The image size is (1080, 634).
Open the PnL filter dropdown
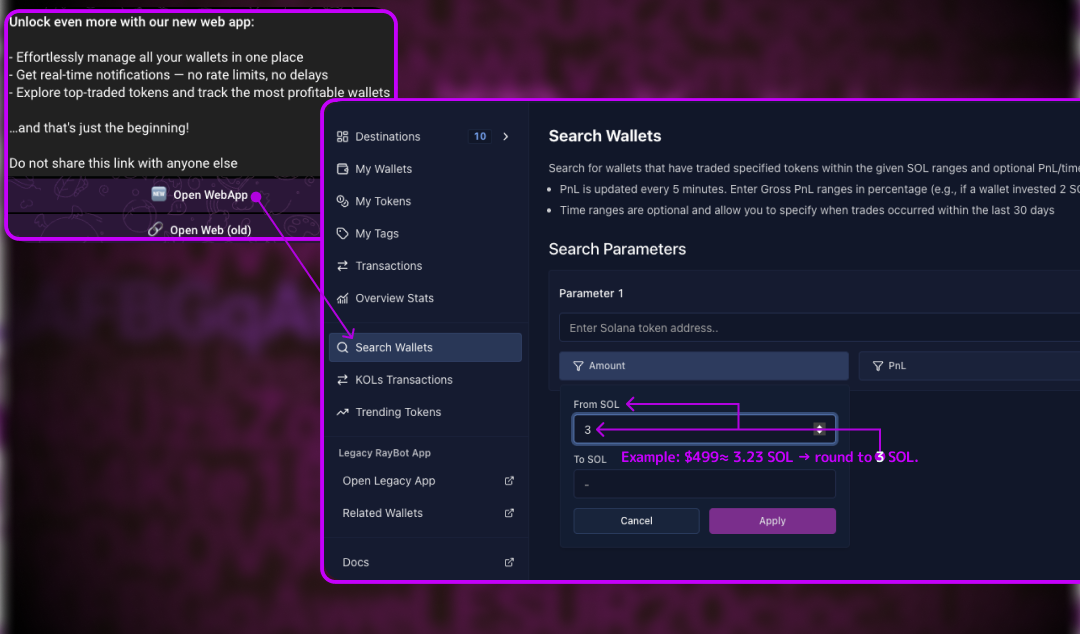[x=969, y=366]
